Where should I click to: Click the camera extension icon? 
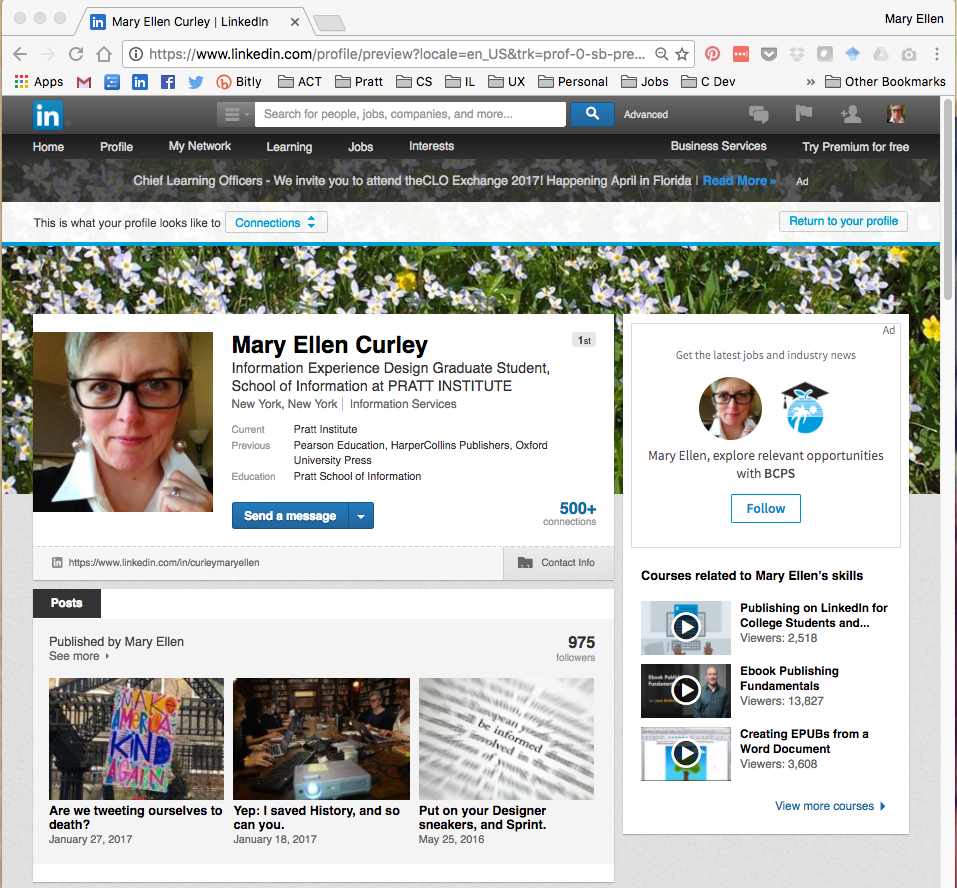[909, 54]
